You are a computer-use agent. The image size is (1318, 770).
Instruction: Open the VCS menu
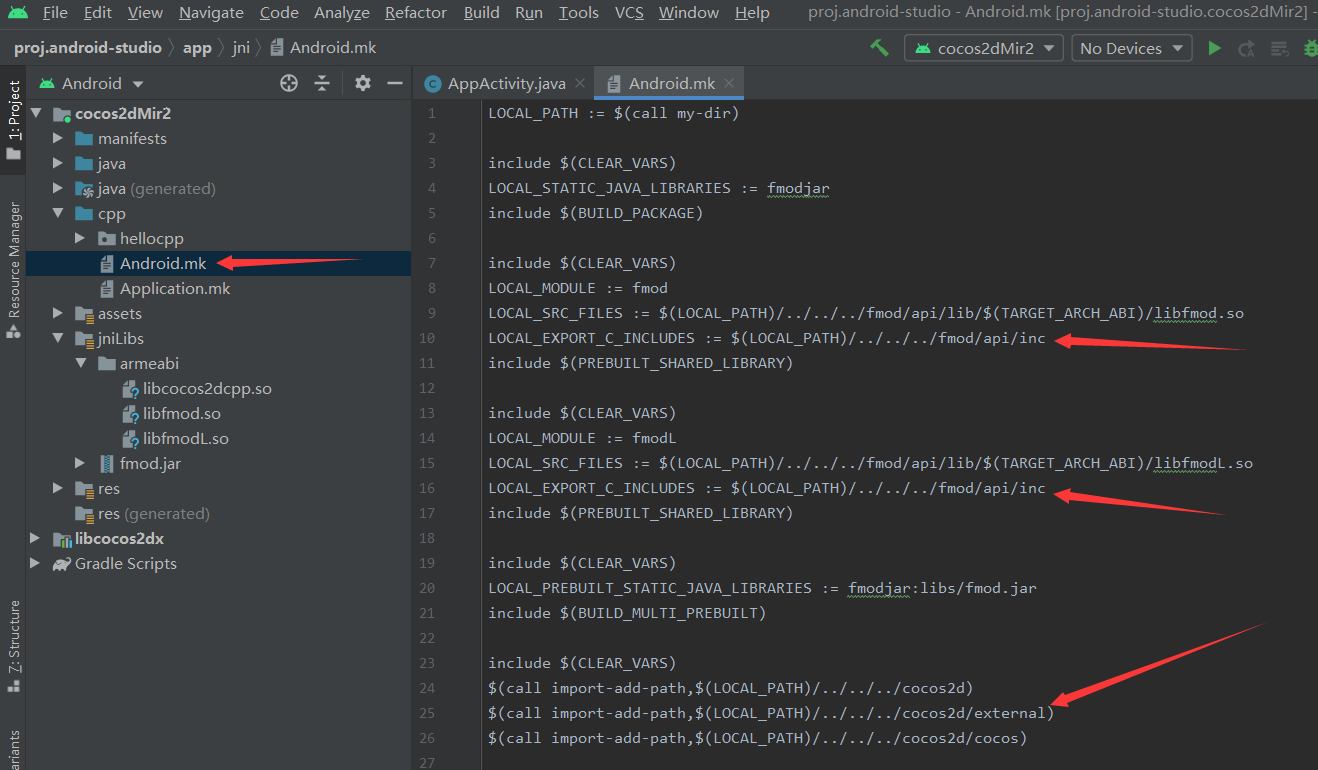(629, 13)
